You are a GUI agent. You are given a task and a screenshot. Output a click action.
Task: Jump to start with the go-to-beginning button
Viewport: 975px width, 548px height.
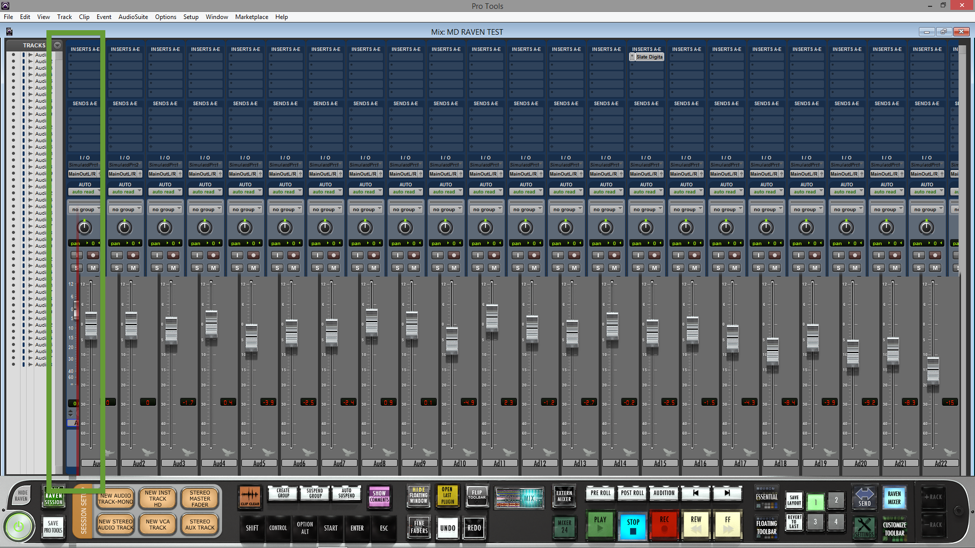click(x=696, y=493)
